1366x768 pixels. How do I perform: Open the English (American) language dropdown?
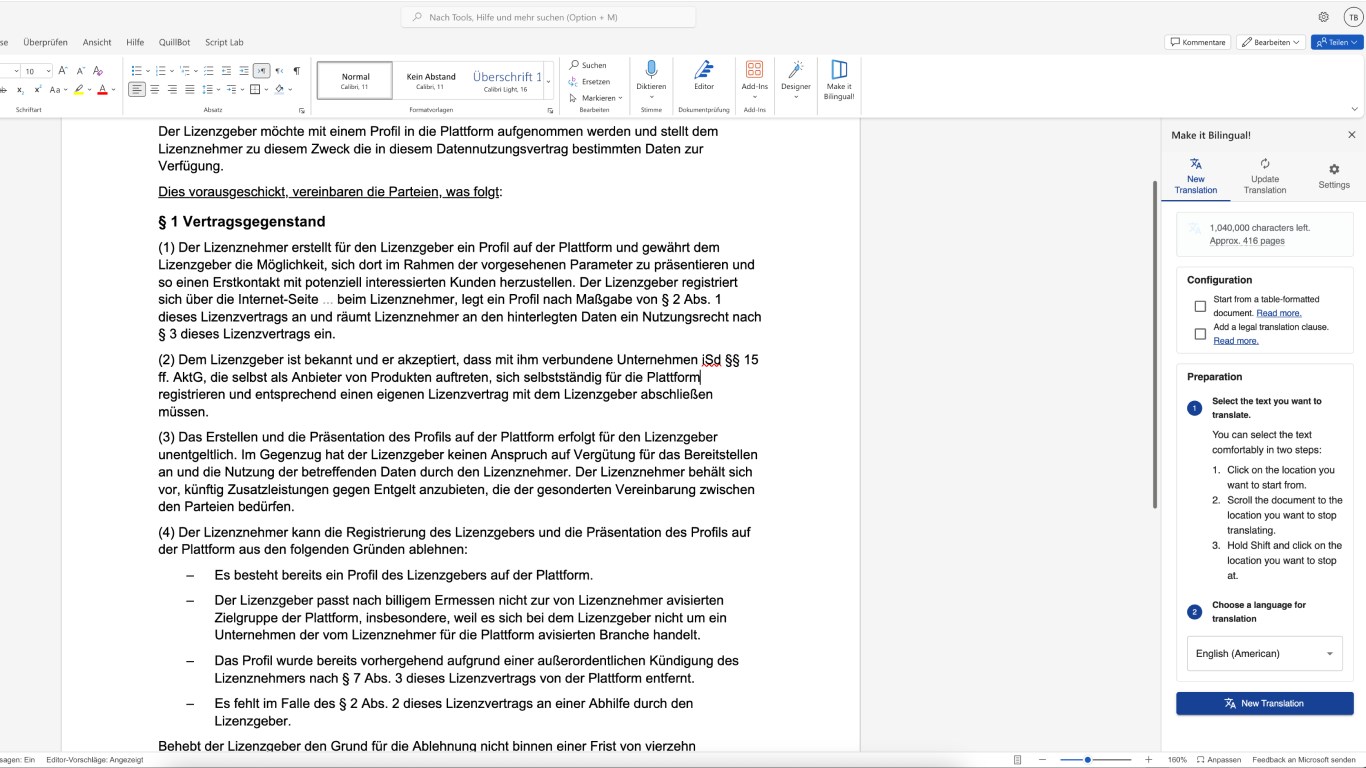(1265, 654)
